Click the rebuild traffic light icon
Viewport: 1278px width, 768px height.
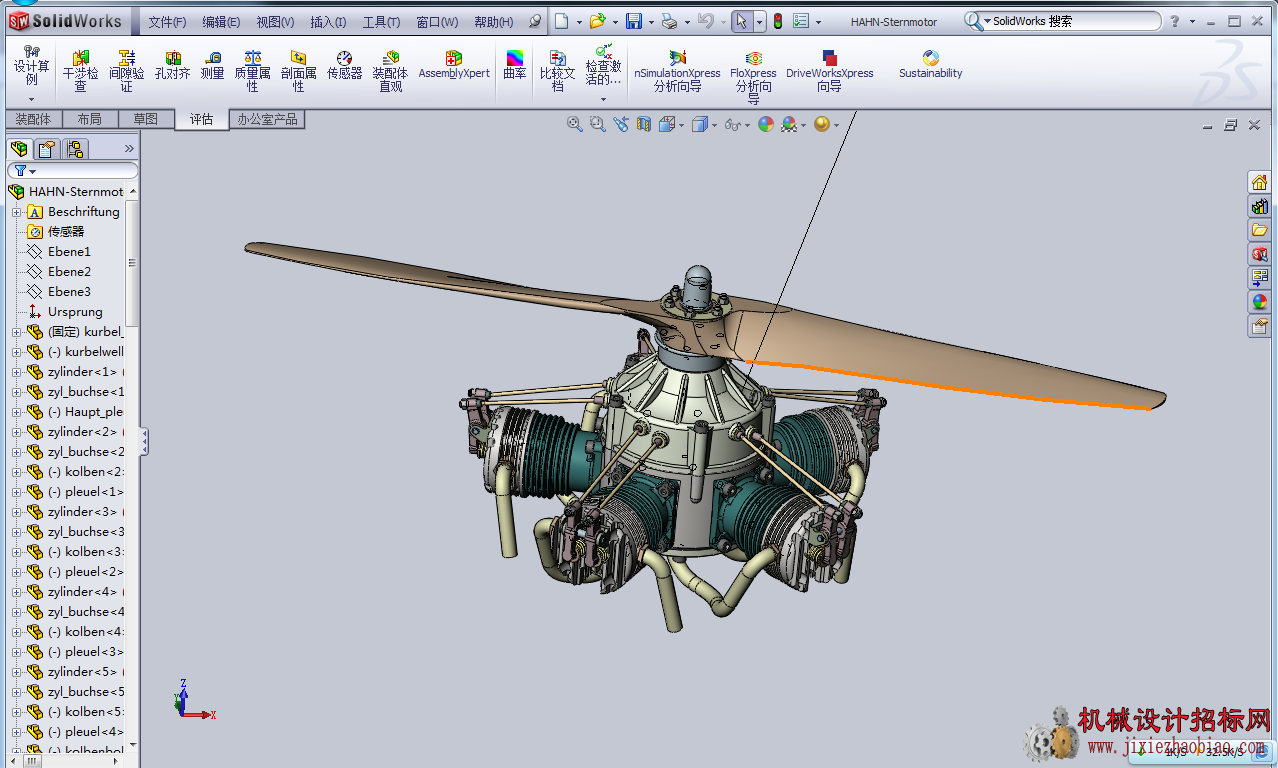[778, 21]
